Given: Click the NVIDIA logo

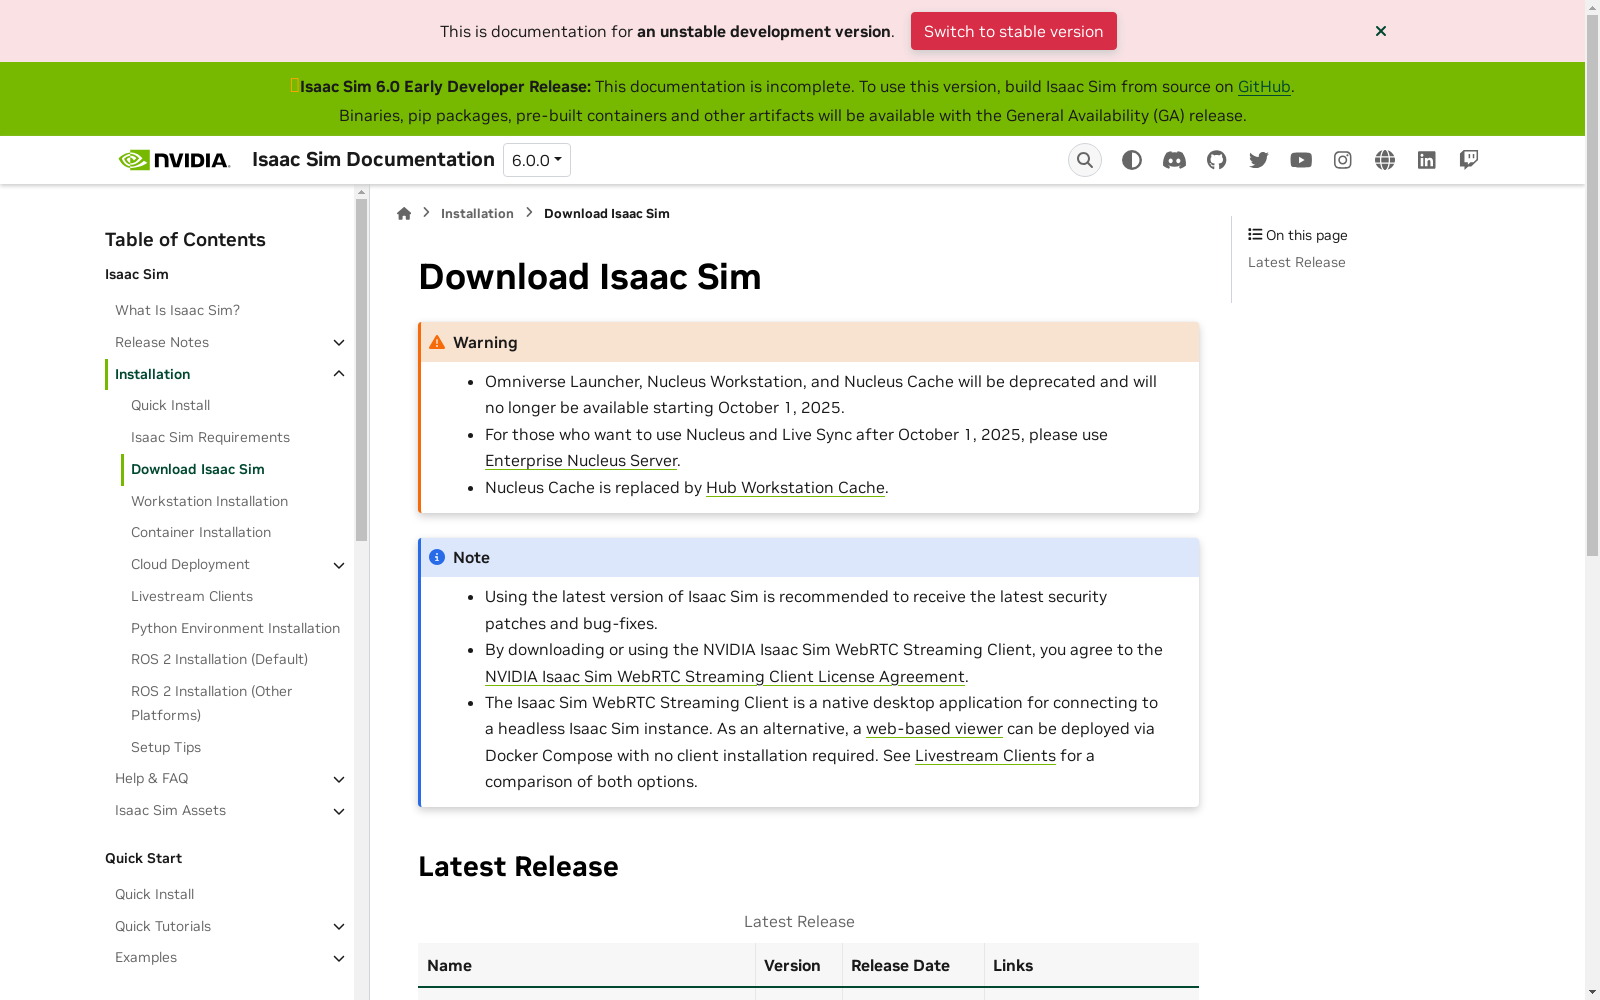Looking at the screenshot, I should [174, 160].
